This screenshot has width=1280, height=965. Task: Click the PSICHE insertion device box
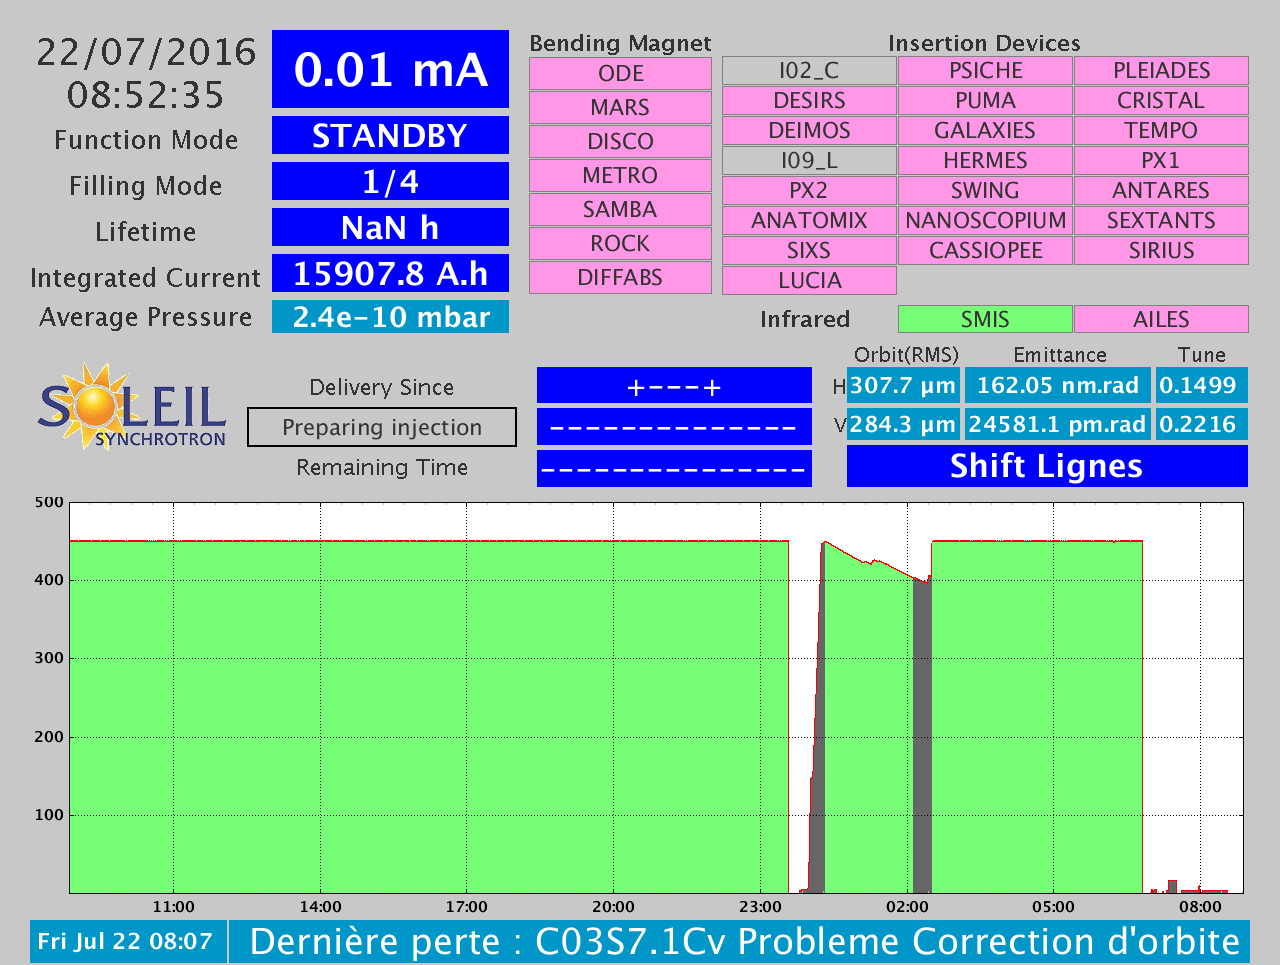985,71
